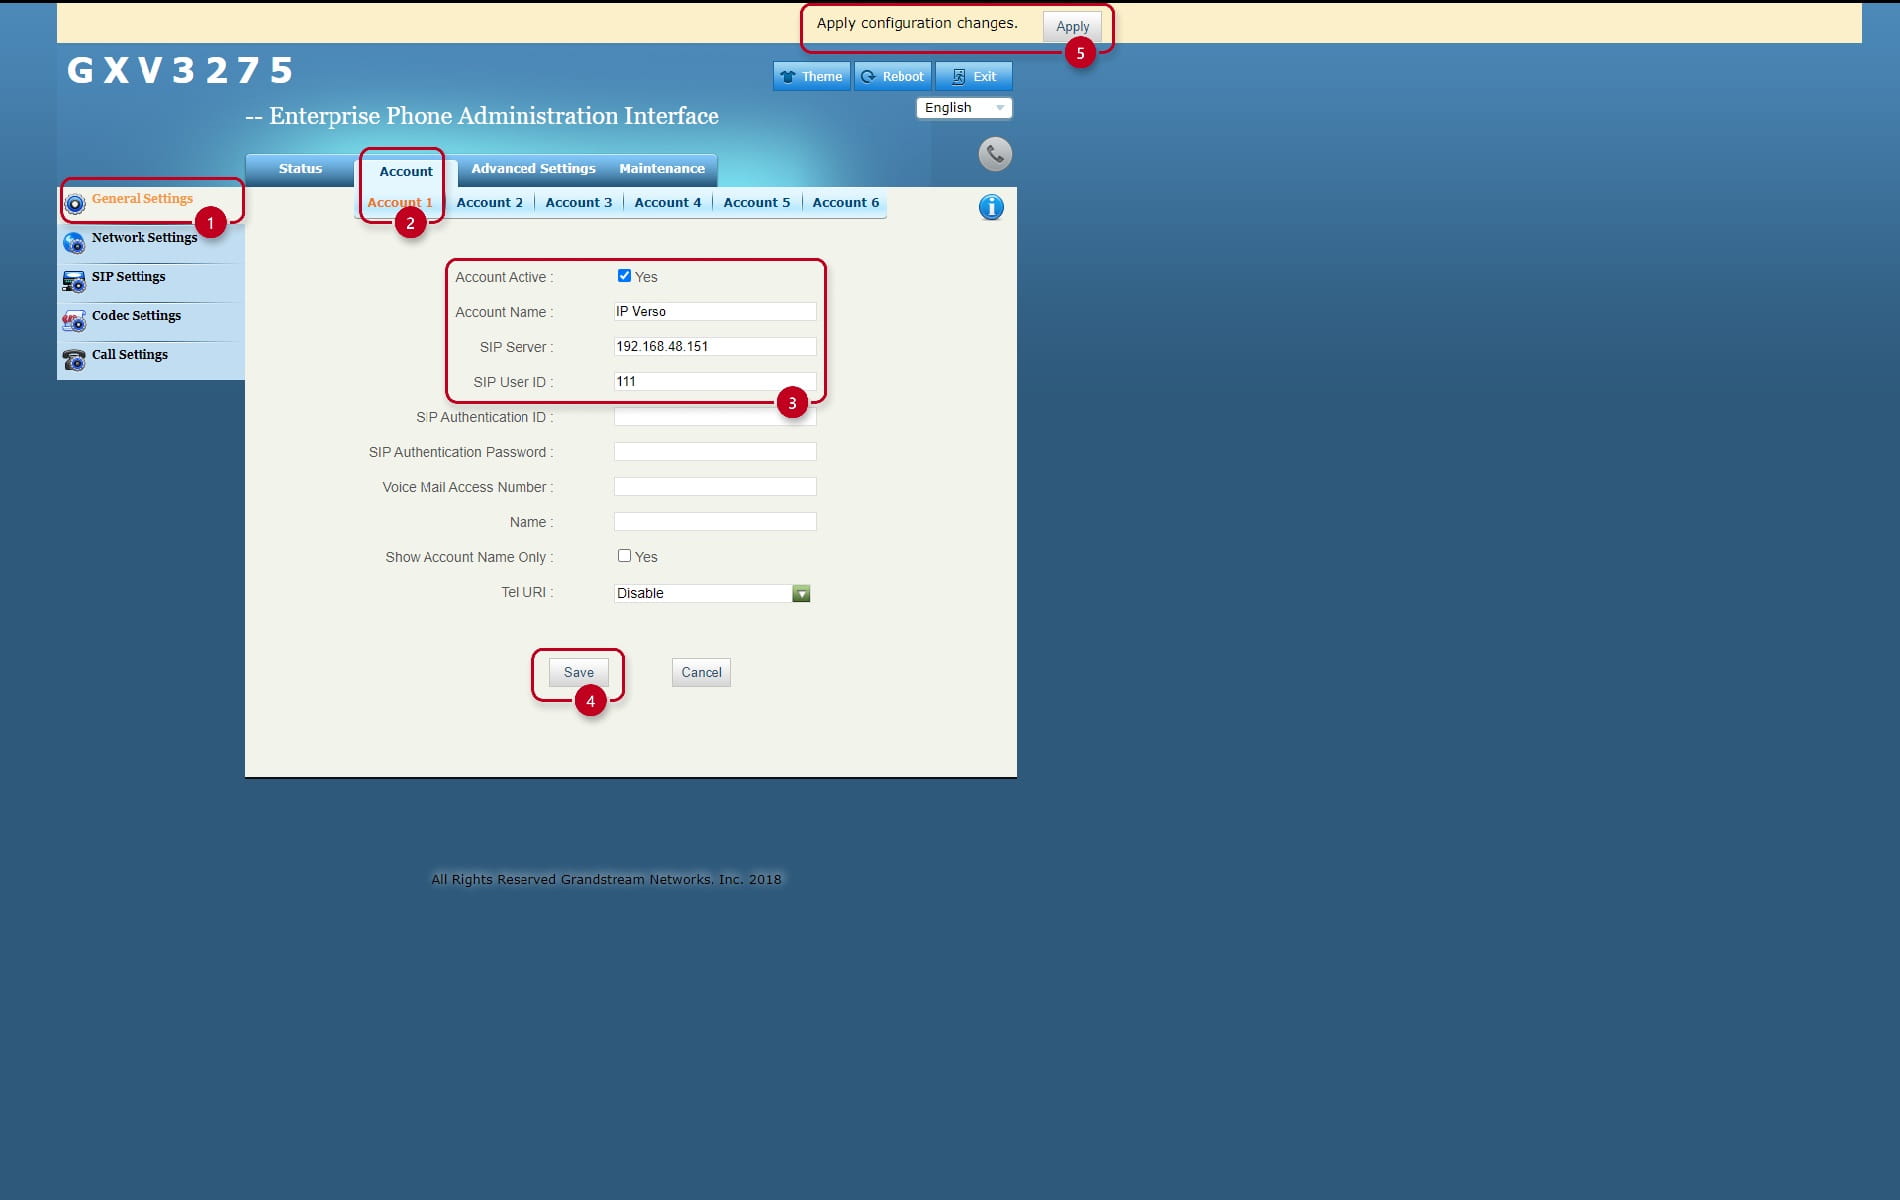Switch to the Account 6 sub-tab

(x=845, y=202)
